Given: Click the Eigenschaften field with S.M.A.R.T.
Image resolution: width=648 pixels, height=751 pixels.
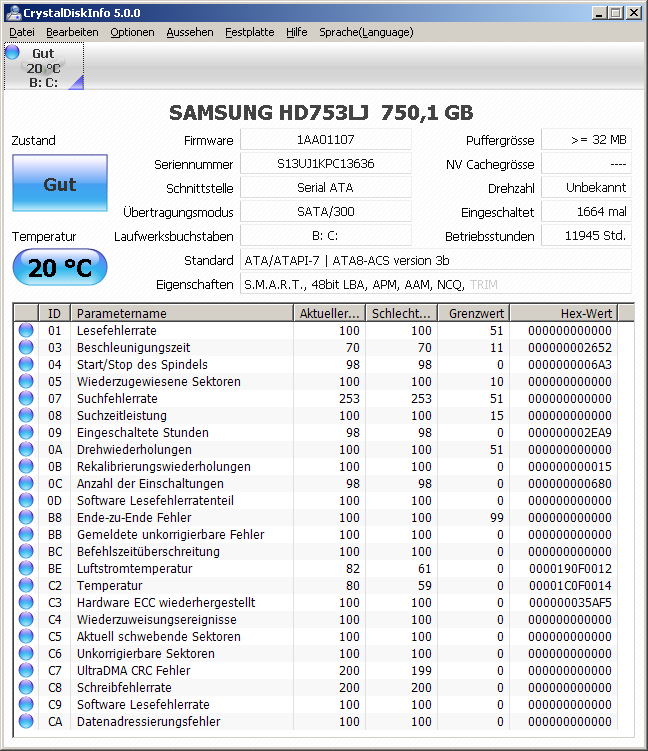Looking at the screenshot, I should [x=436, y=284].
